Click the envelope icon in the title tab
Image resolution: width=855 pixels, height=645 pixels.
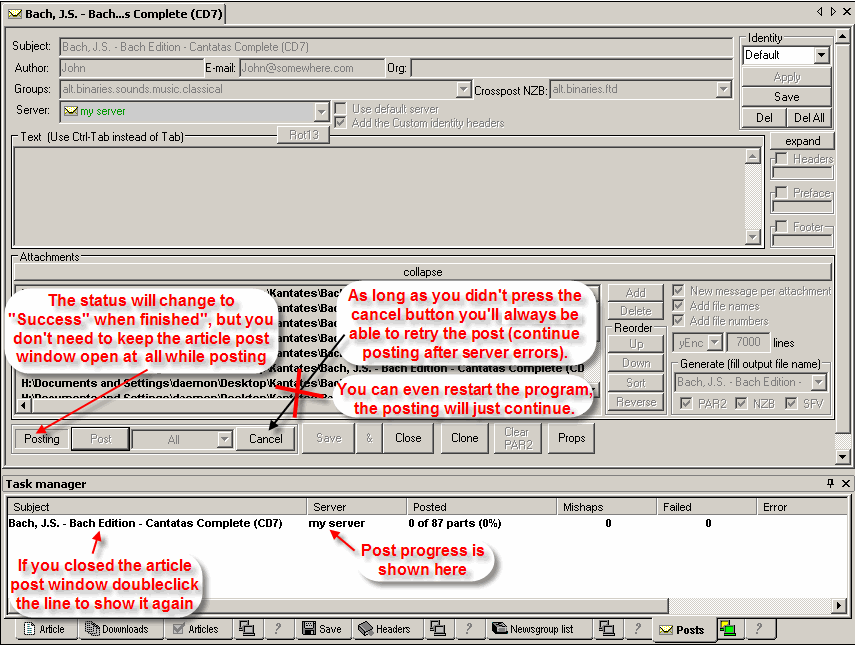point(14,14)
